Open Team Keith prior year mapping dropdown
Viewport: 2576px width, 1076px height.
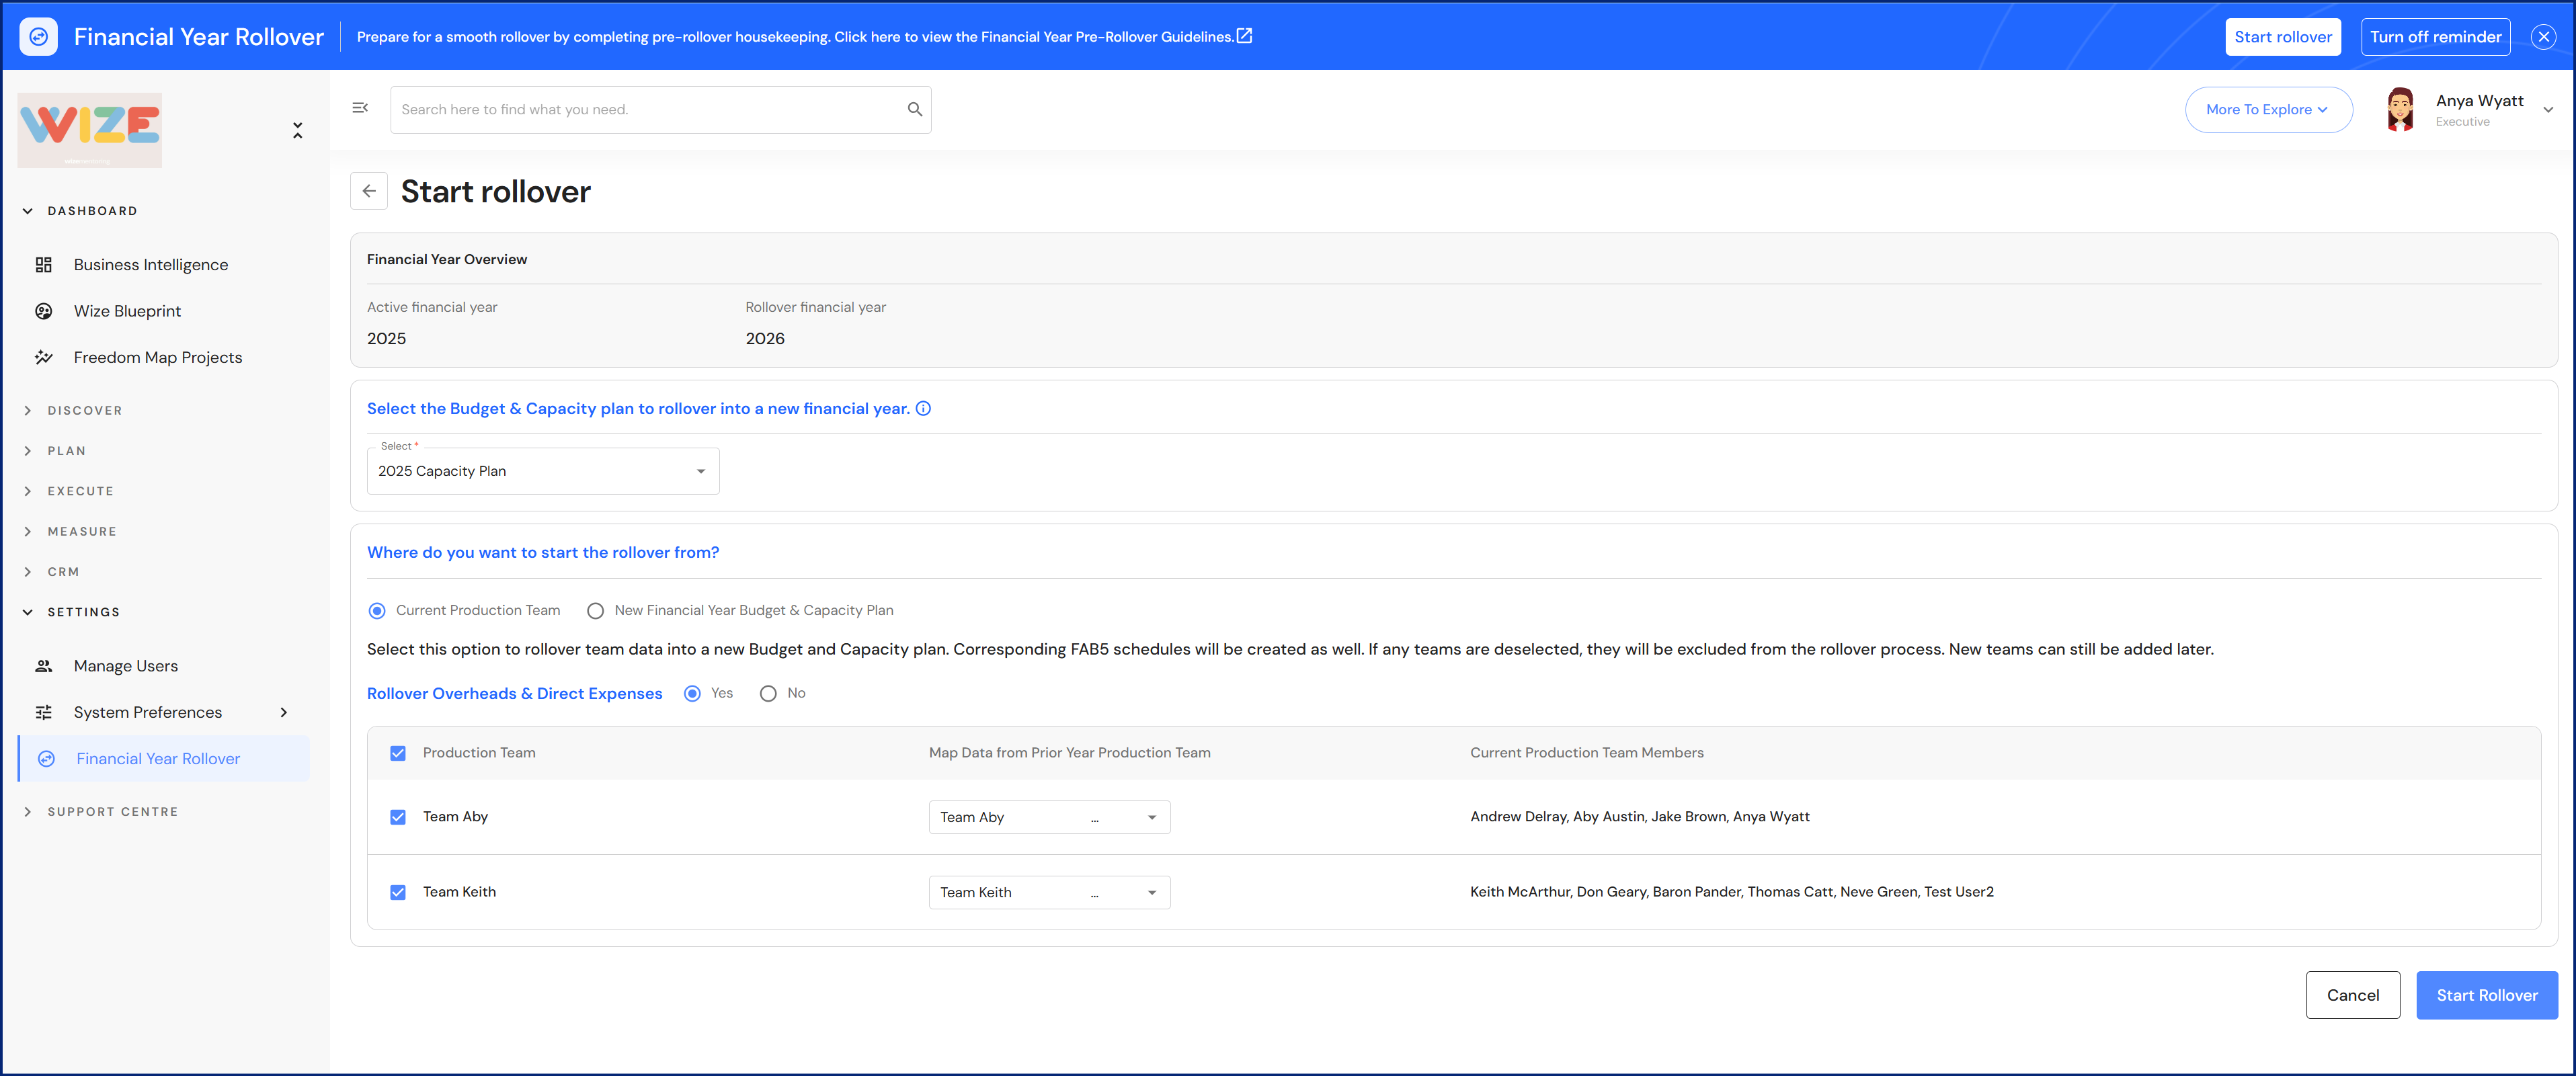tap(1049, 892)
